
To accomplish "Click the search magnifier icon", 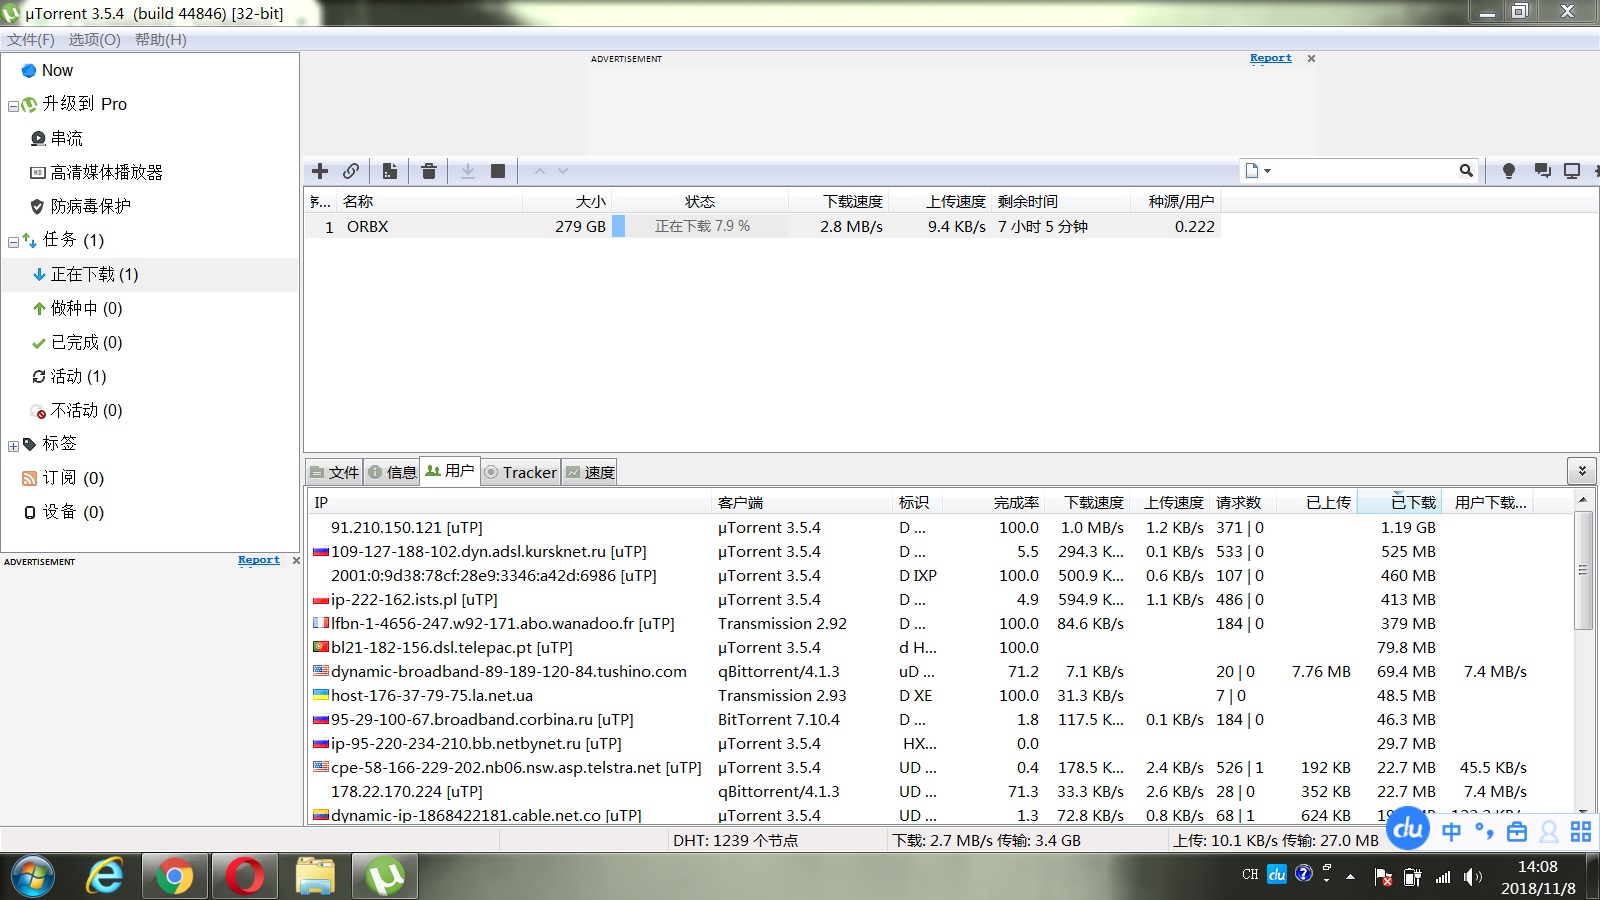I will (x=1466, y=171).
